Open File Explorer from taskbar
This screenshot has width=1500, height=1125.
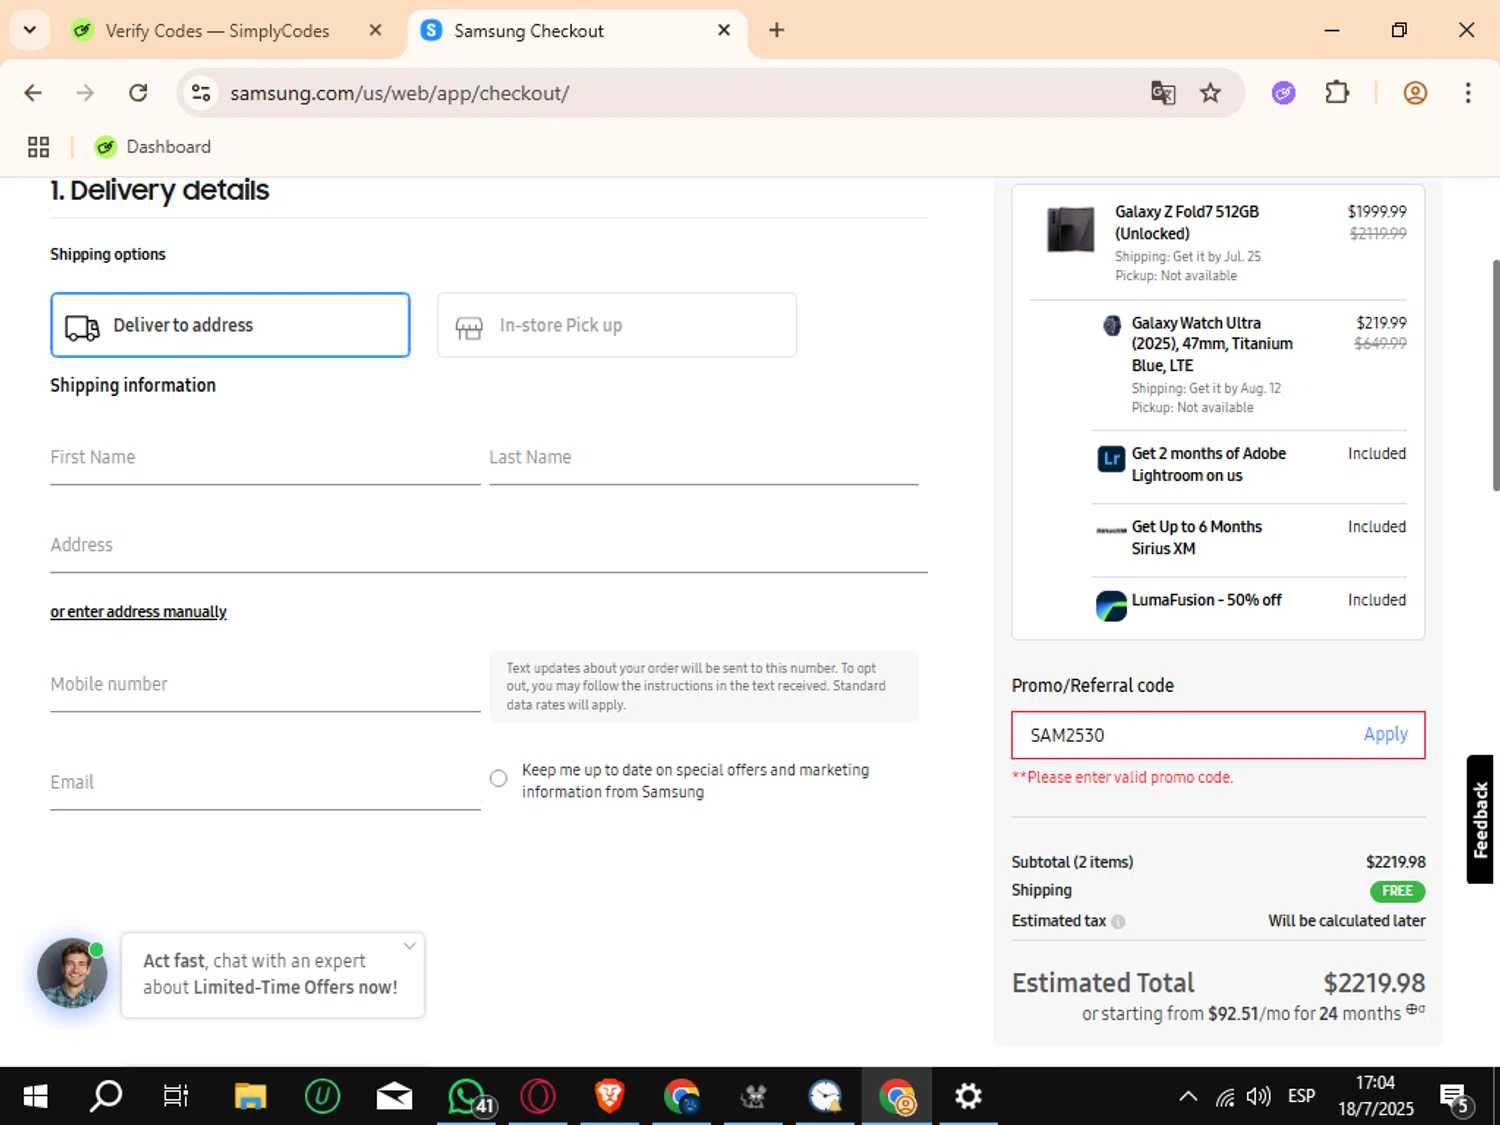[250, 1097]
